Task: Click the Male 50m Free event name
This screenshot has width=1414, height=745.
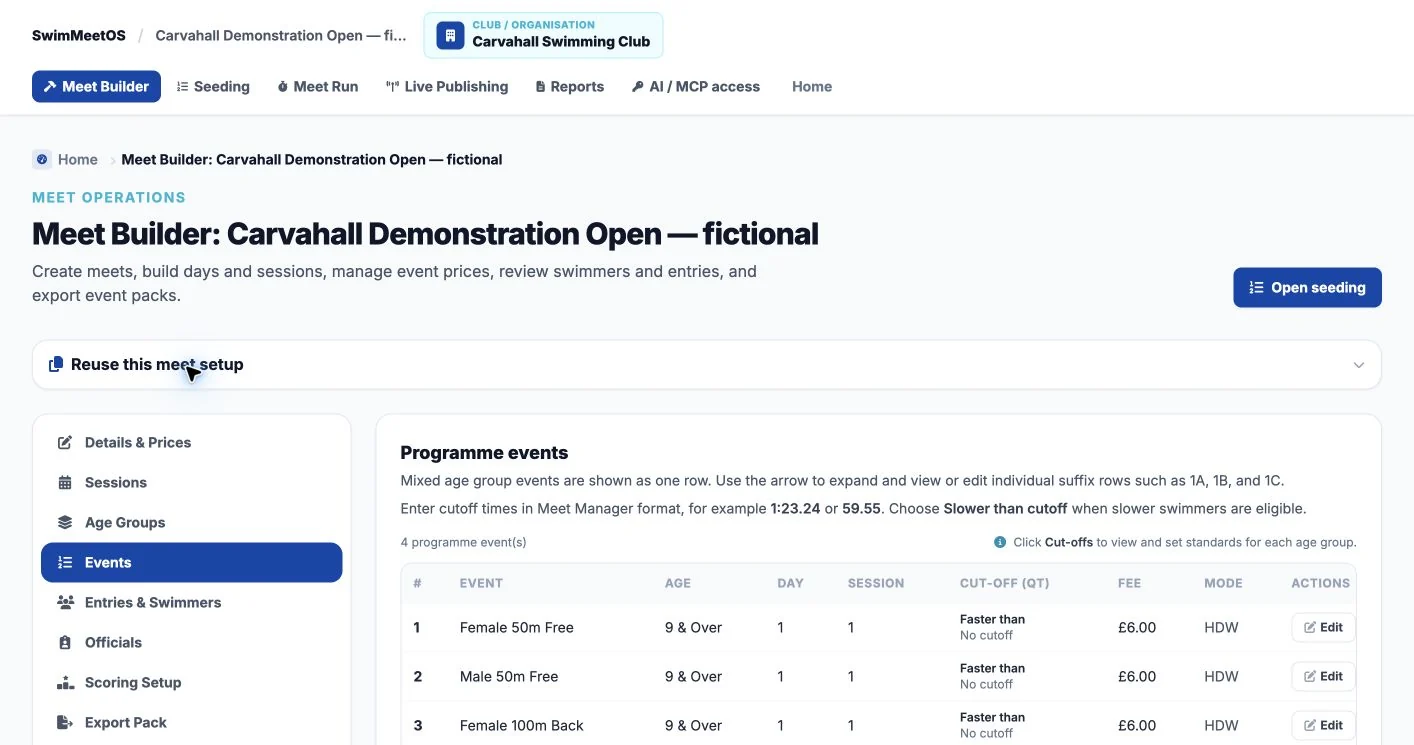Action: [509, 676]
